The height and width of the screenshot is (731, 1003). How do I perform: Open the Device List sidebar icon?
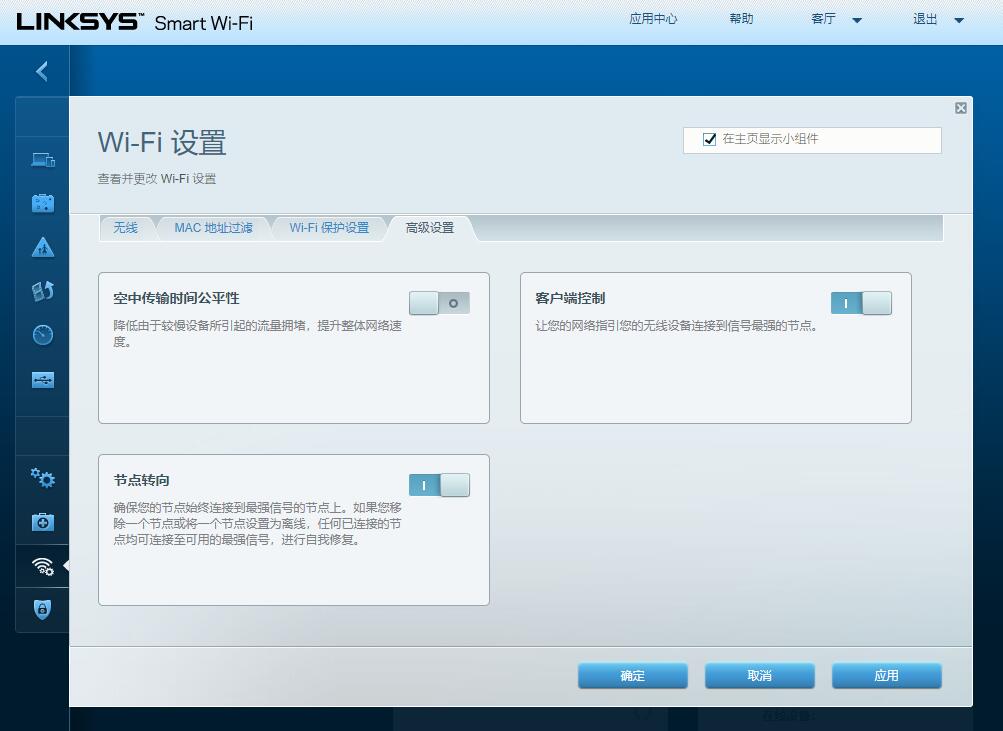point(41,159)
